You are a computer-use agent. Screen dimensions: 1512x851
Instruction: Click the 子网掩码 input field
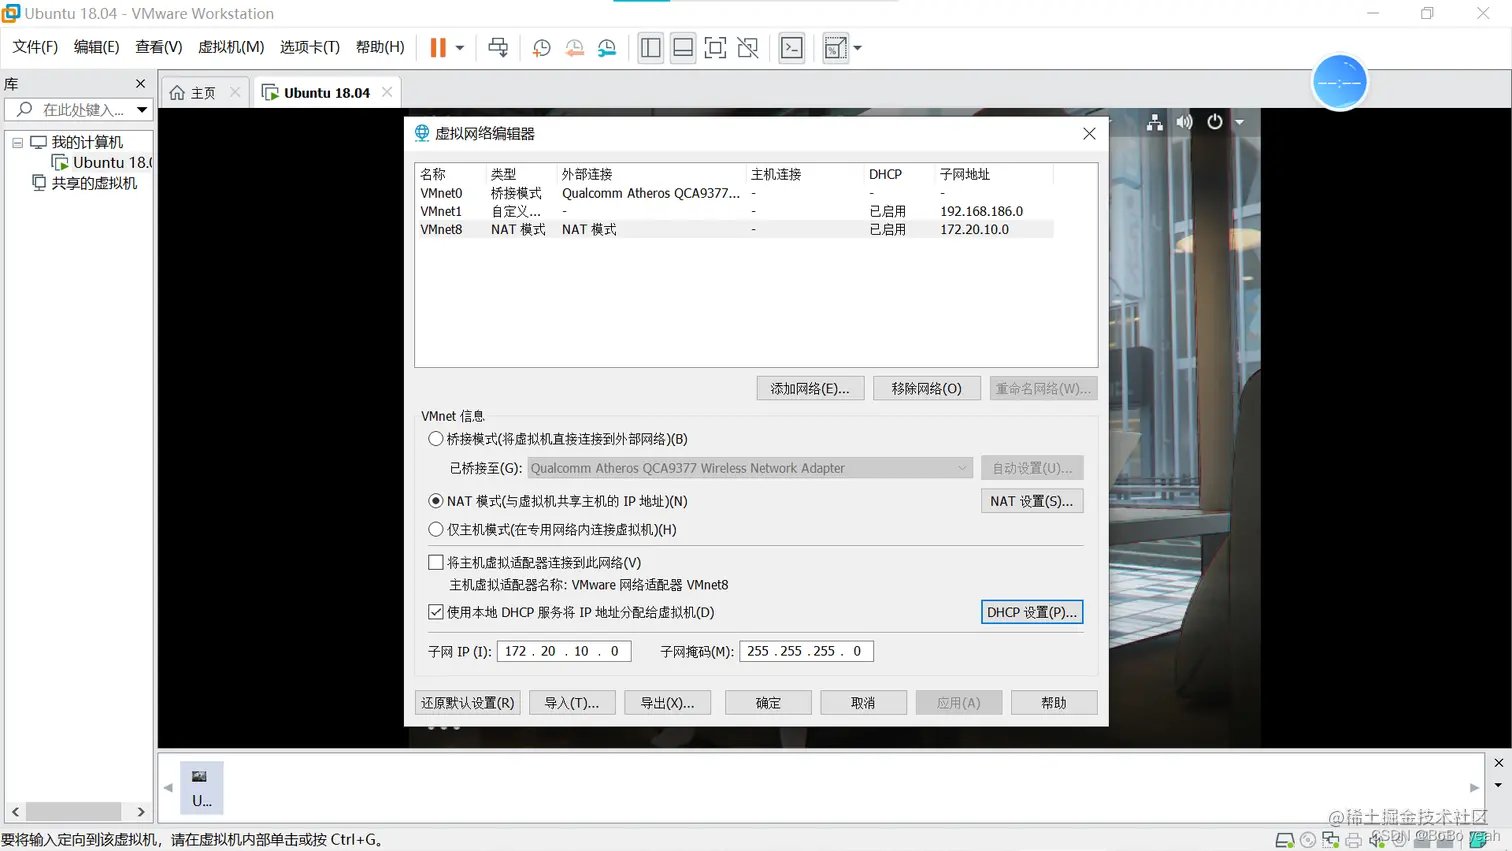(806, 651)
